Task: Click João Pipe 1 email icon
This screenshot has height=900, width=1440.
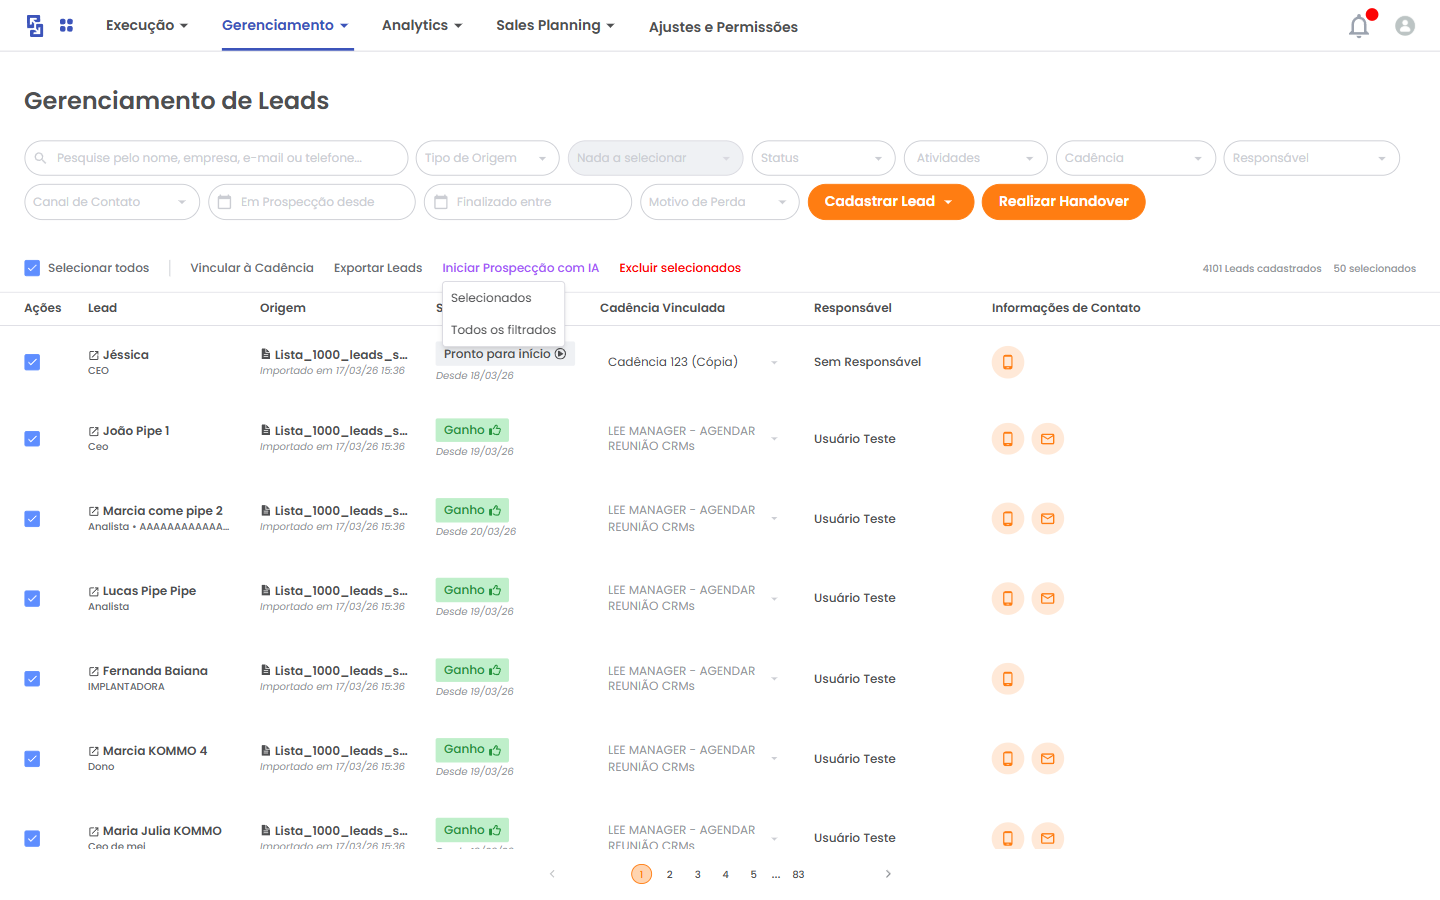Action: (1048, 439)
